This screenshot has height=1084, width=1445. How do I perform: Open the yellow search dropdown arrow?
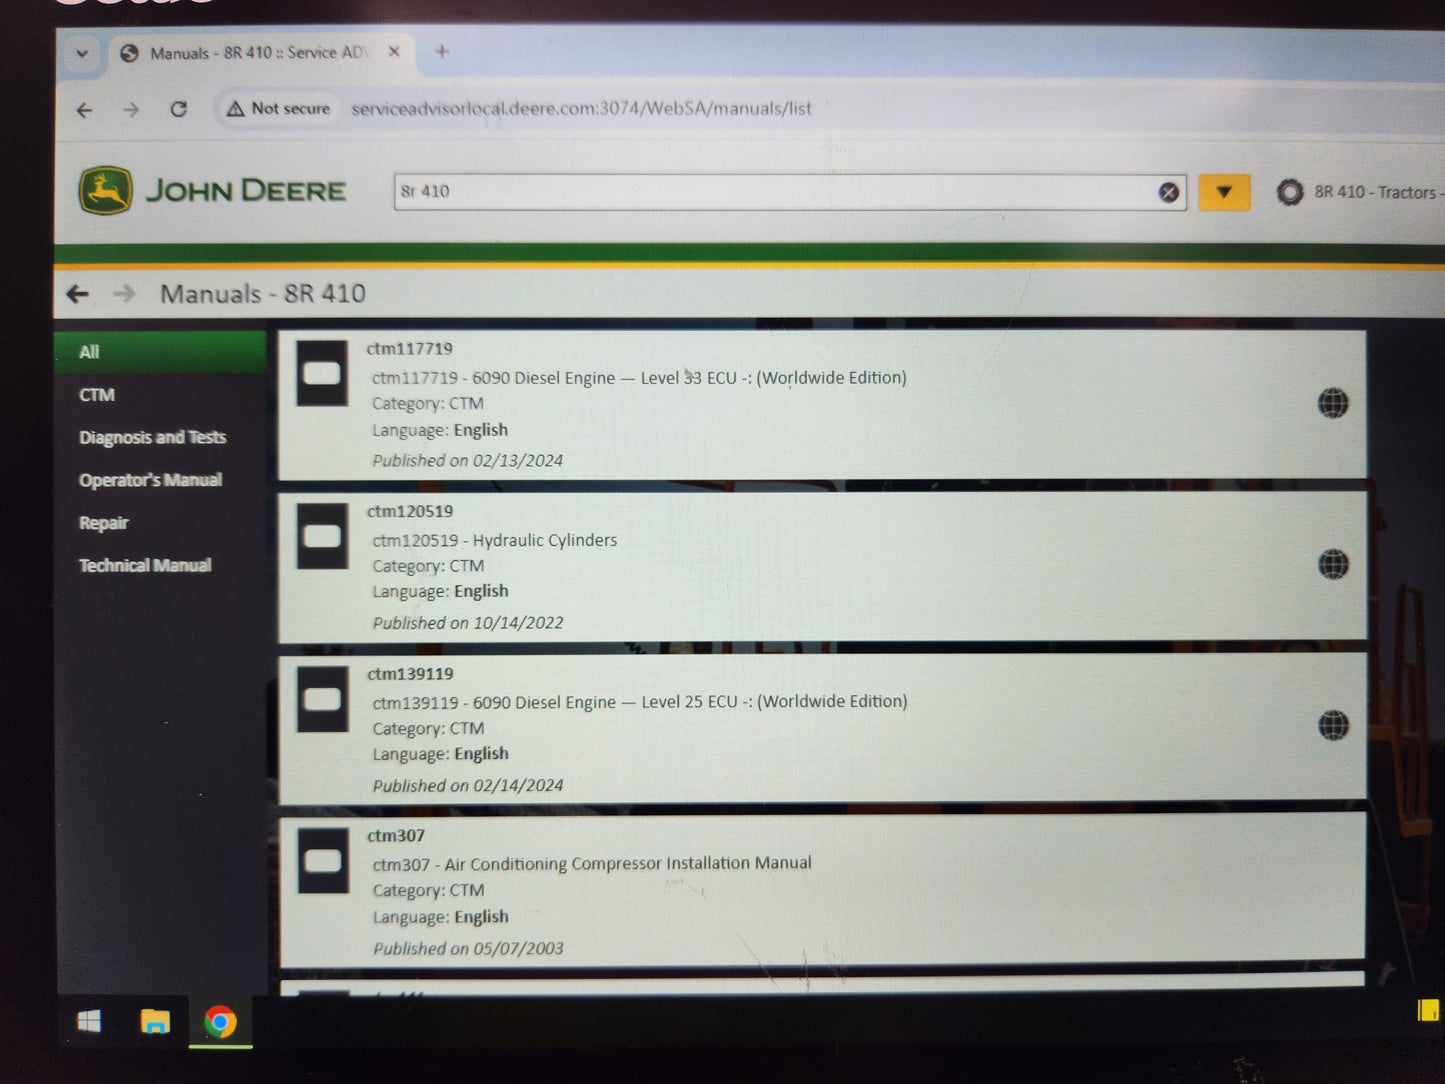tap(1224, 192)
